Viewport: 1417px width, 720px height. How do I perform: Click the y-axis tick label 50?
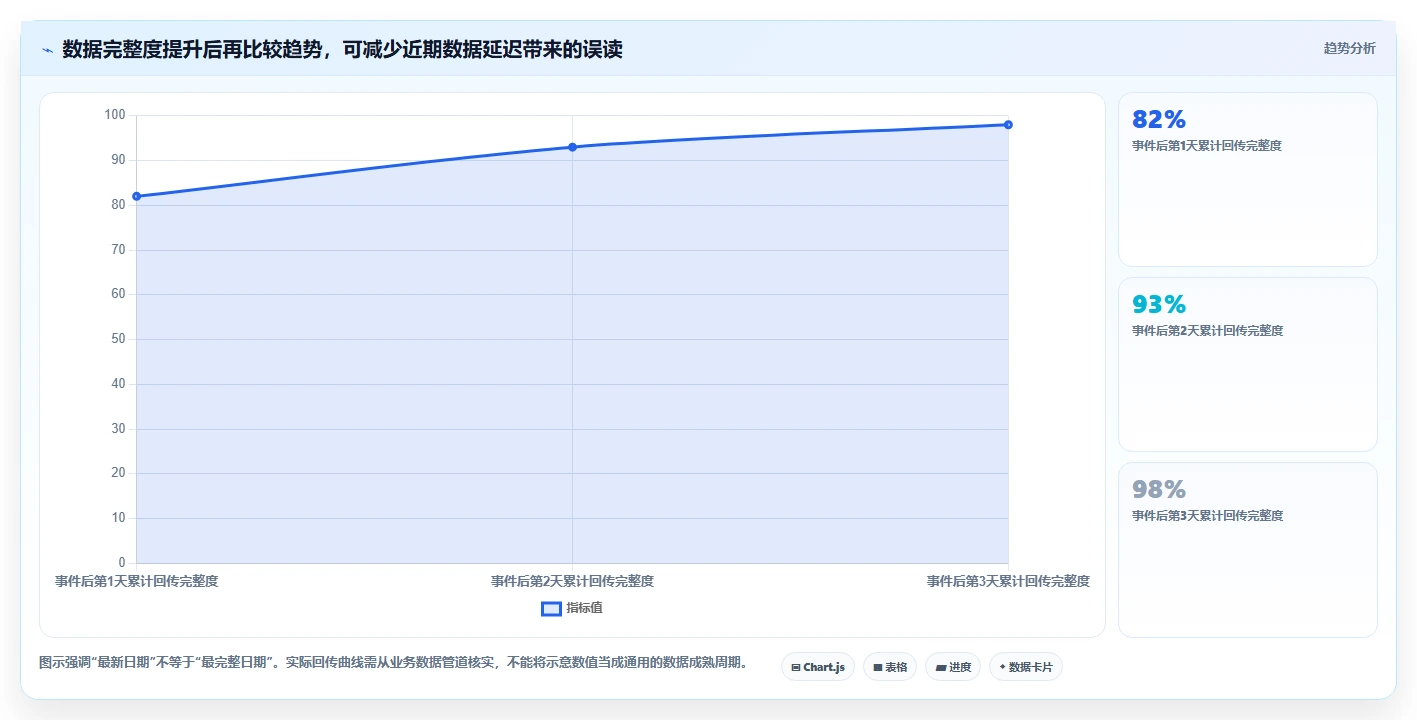[118, 339]
